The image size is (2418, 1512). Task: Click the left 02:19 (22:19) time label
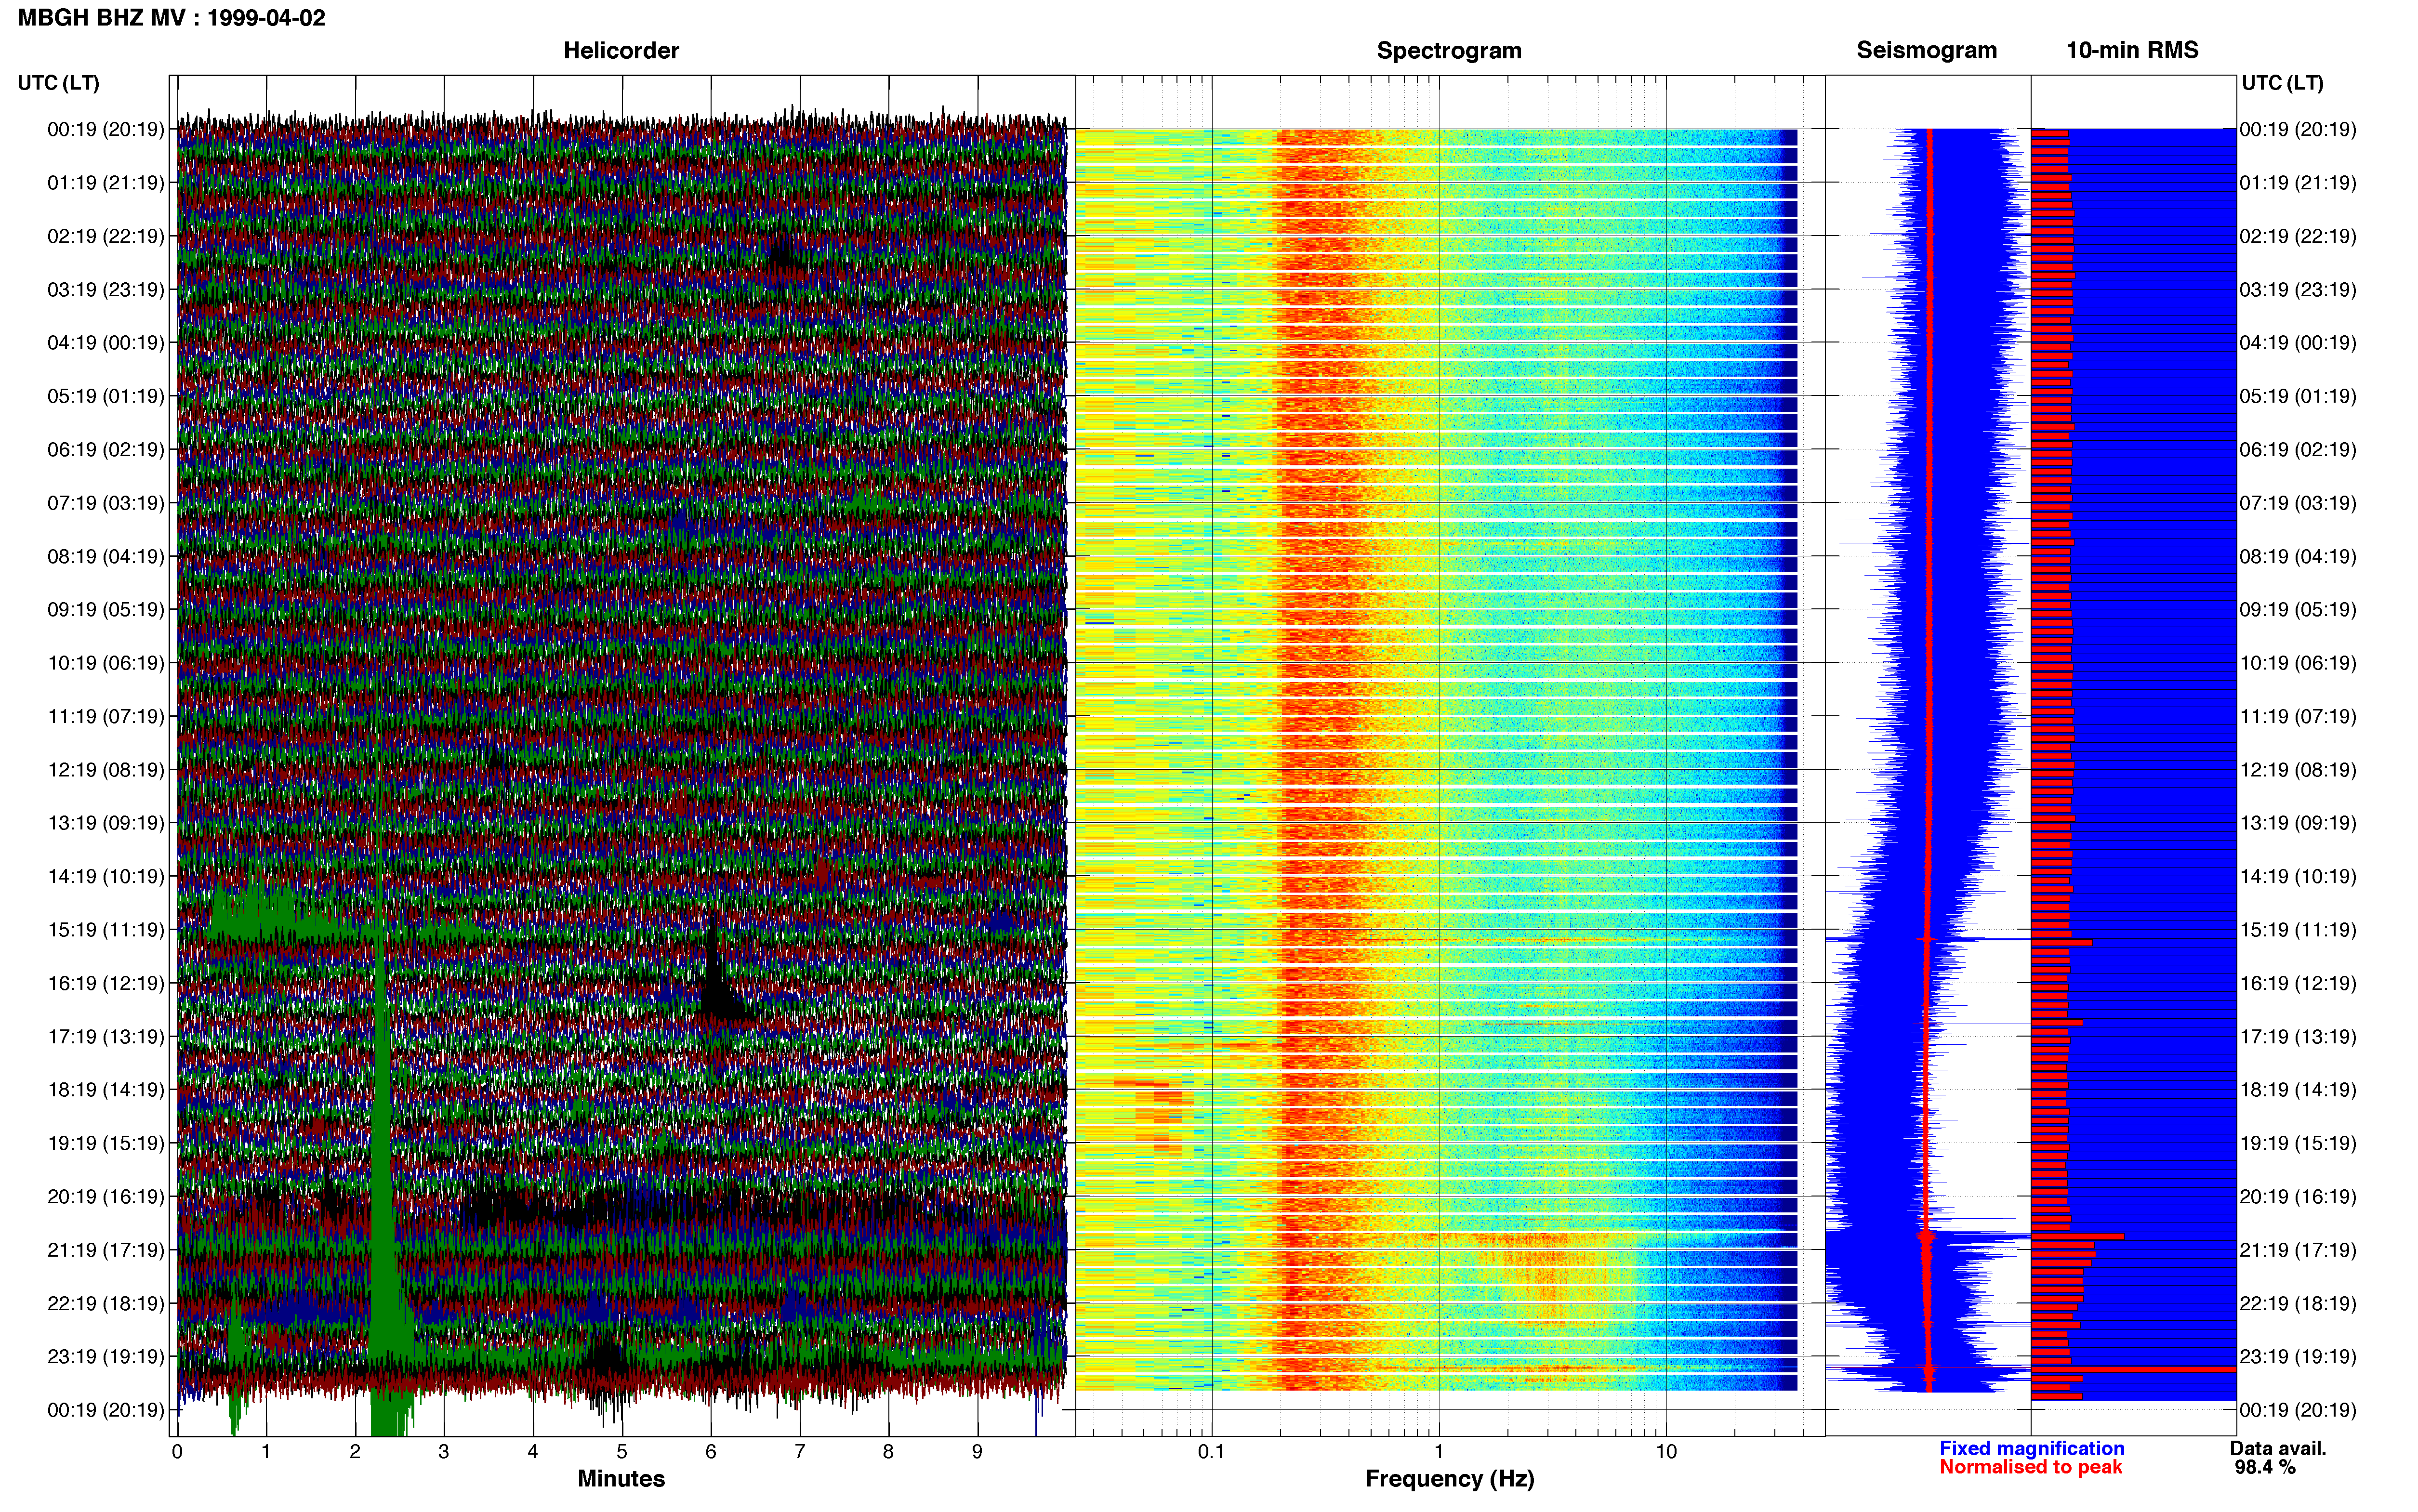pyautogui.click(x=106, y=236)
